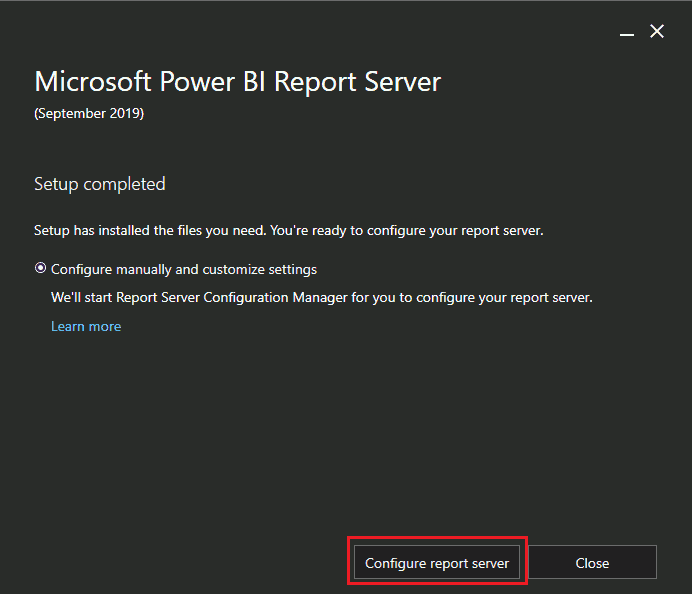692x594 pixels.
Task: Click the Setup completed heading
Action: (x=100, y=184)
